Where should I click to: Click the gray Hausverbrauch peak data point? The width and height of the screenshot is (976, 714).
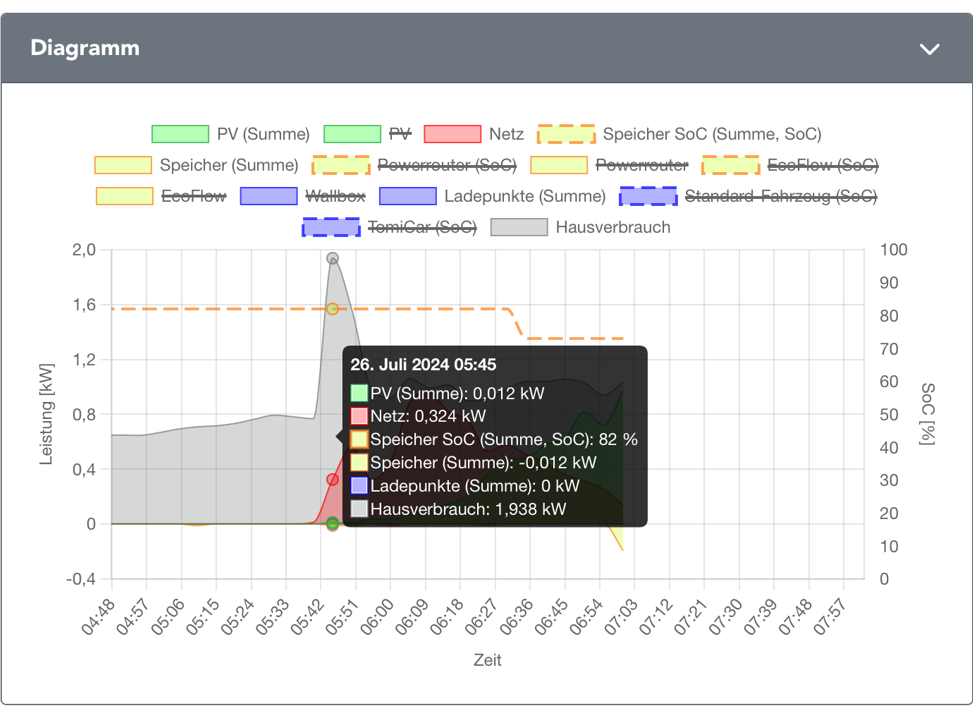[x=333, y=259]
